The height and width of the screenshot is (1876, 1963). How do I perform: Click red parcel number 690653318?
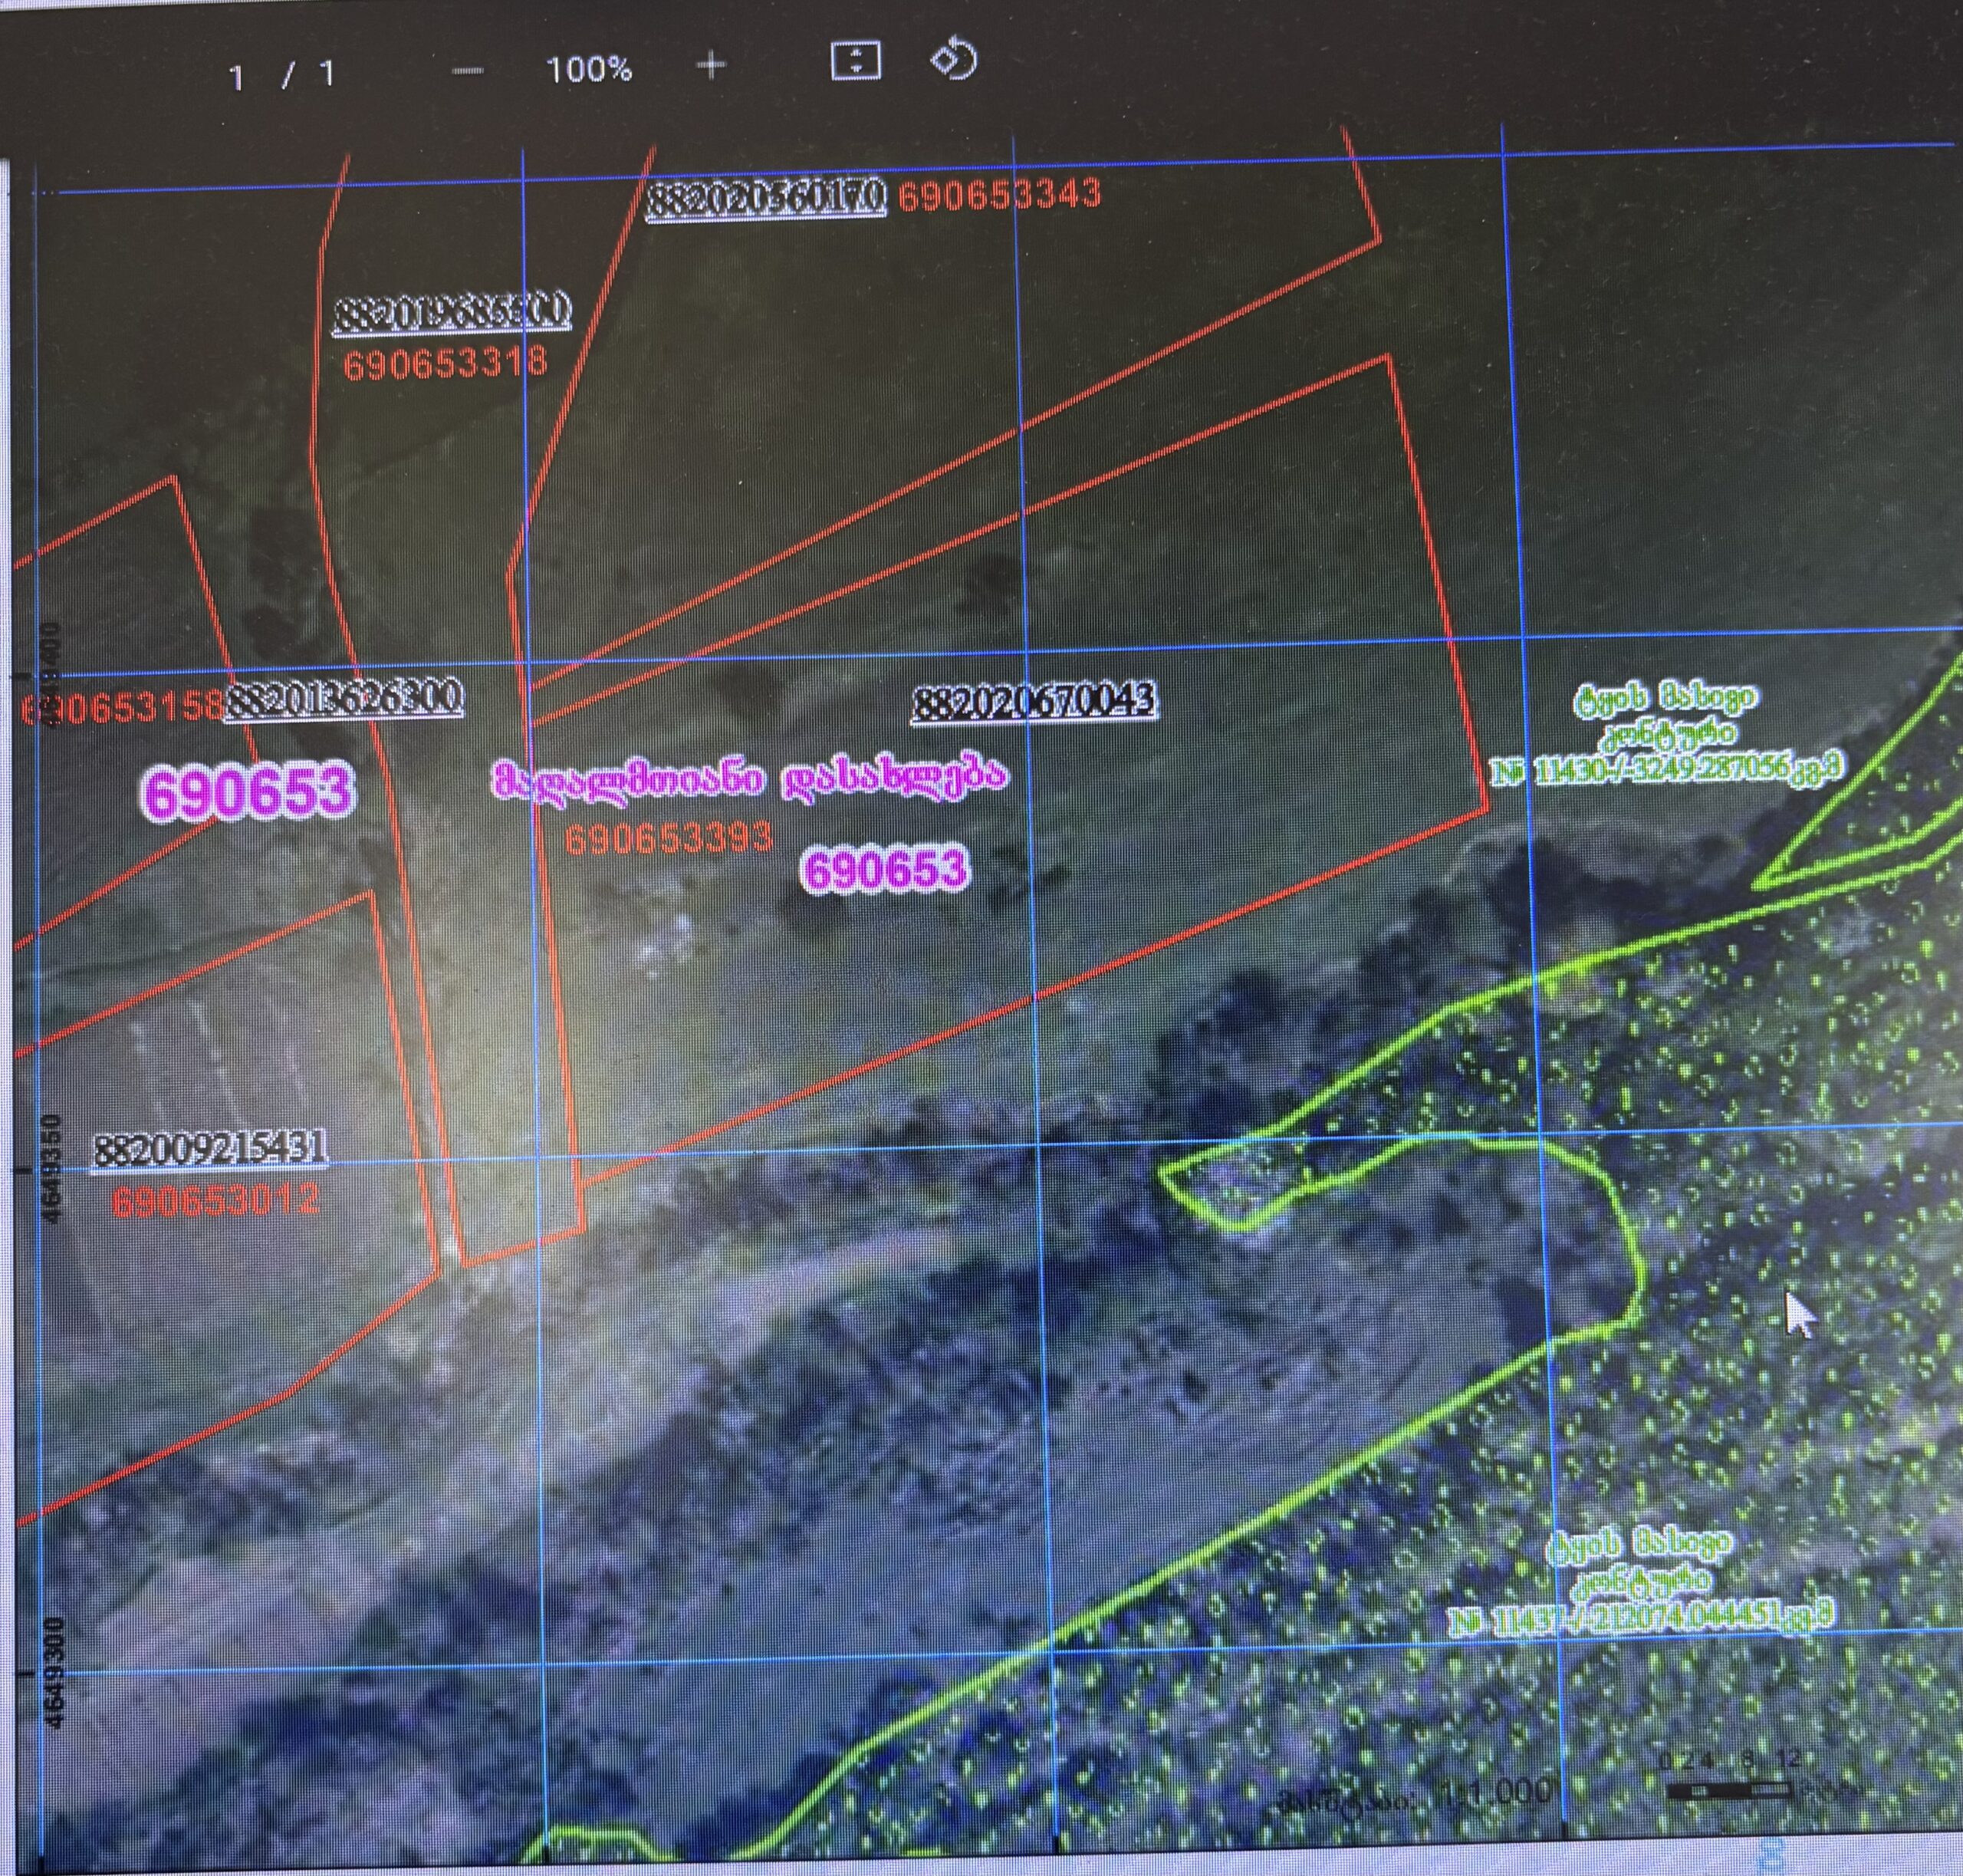(445, 362)
